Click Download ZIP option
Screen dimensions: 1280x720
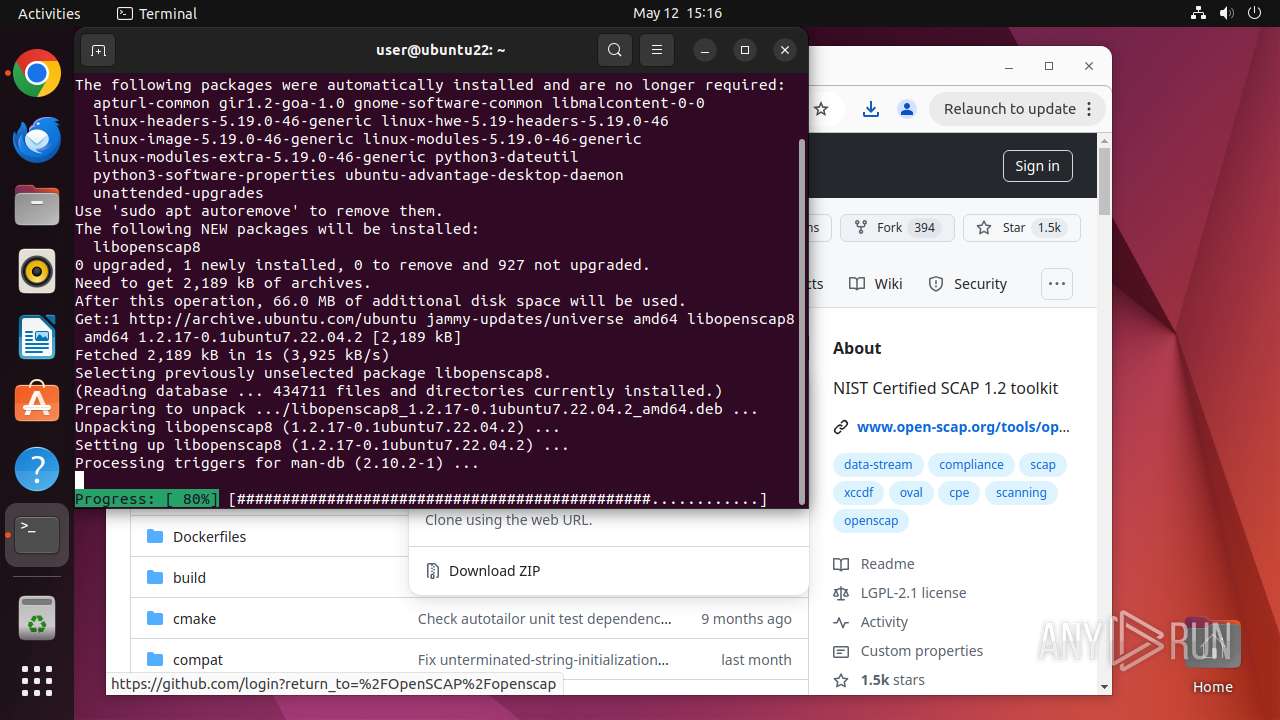[494, 571]
